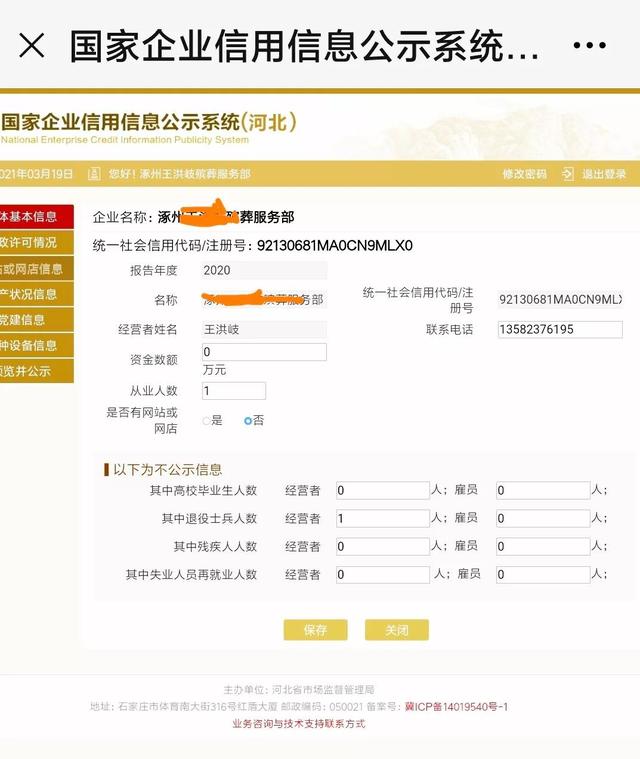Open the 设备信息 sidebar tab
This screenshot has height=759, width=640.
click(36, 346)
